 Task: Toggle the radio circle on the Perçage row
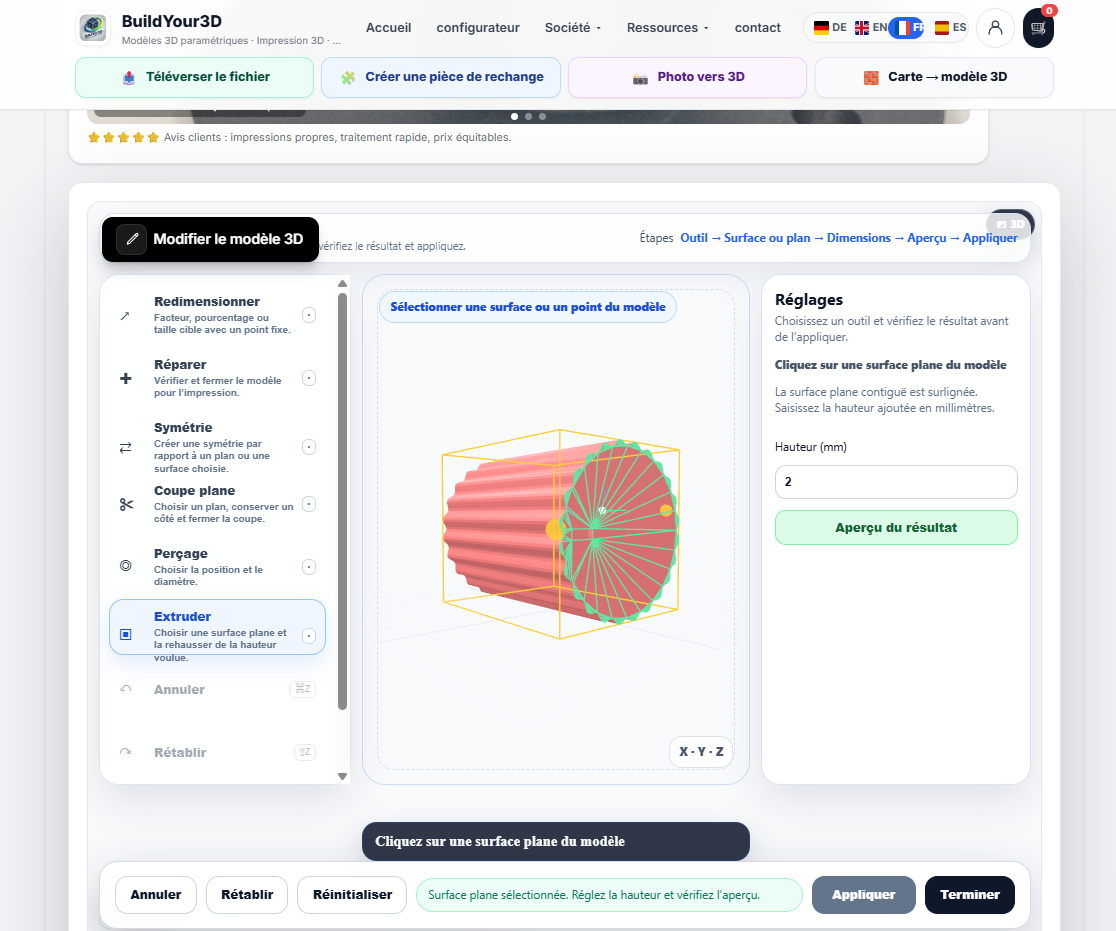pos(309,567)
